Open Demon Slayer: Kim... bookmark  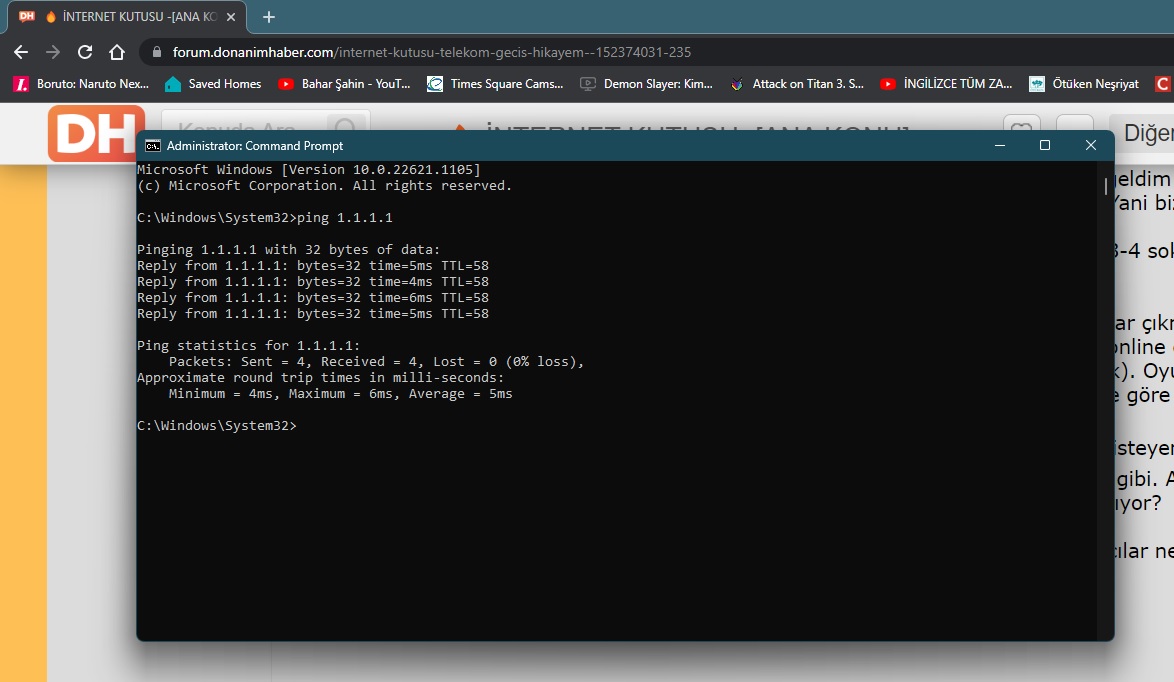coord(647,84)
